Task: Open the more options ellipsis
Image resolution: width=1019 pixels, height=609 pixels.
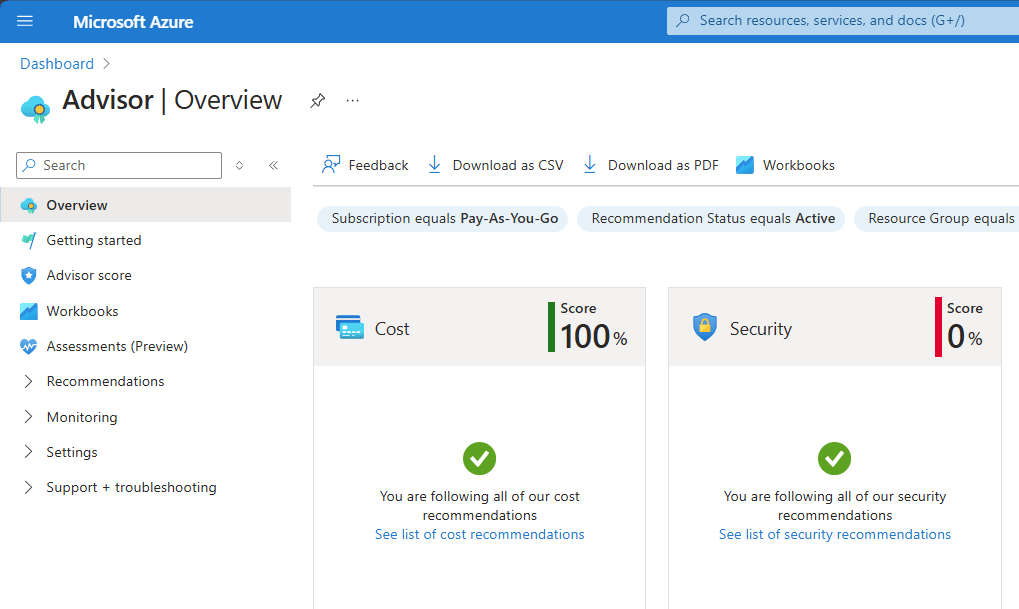Action: 352,101
